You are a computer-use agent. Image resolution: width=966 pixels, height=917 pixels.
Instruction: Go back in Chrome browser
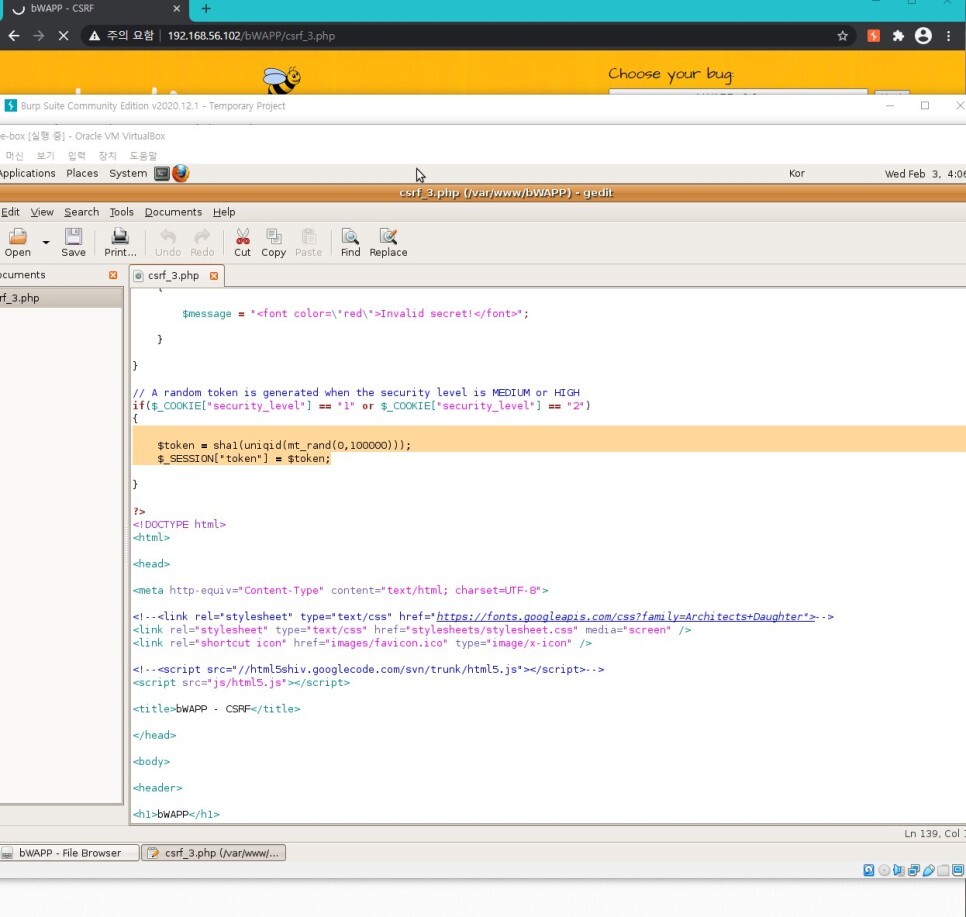click(x=14, y=36)
